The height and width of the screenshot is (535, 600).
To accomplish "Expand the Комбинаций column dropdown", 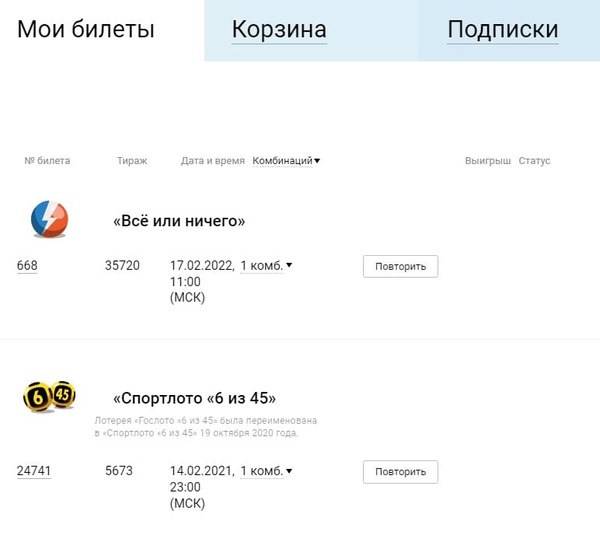I will (x=286, y=161).
